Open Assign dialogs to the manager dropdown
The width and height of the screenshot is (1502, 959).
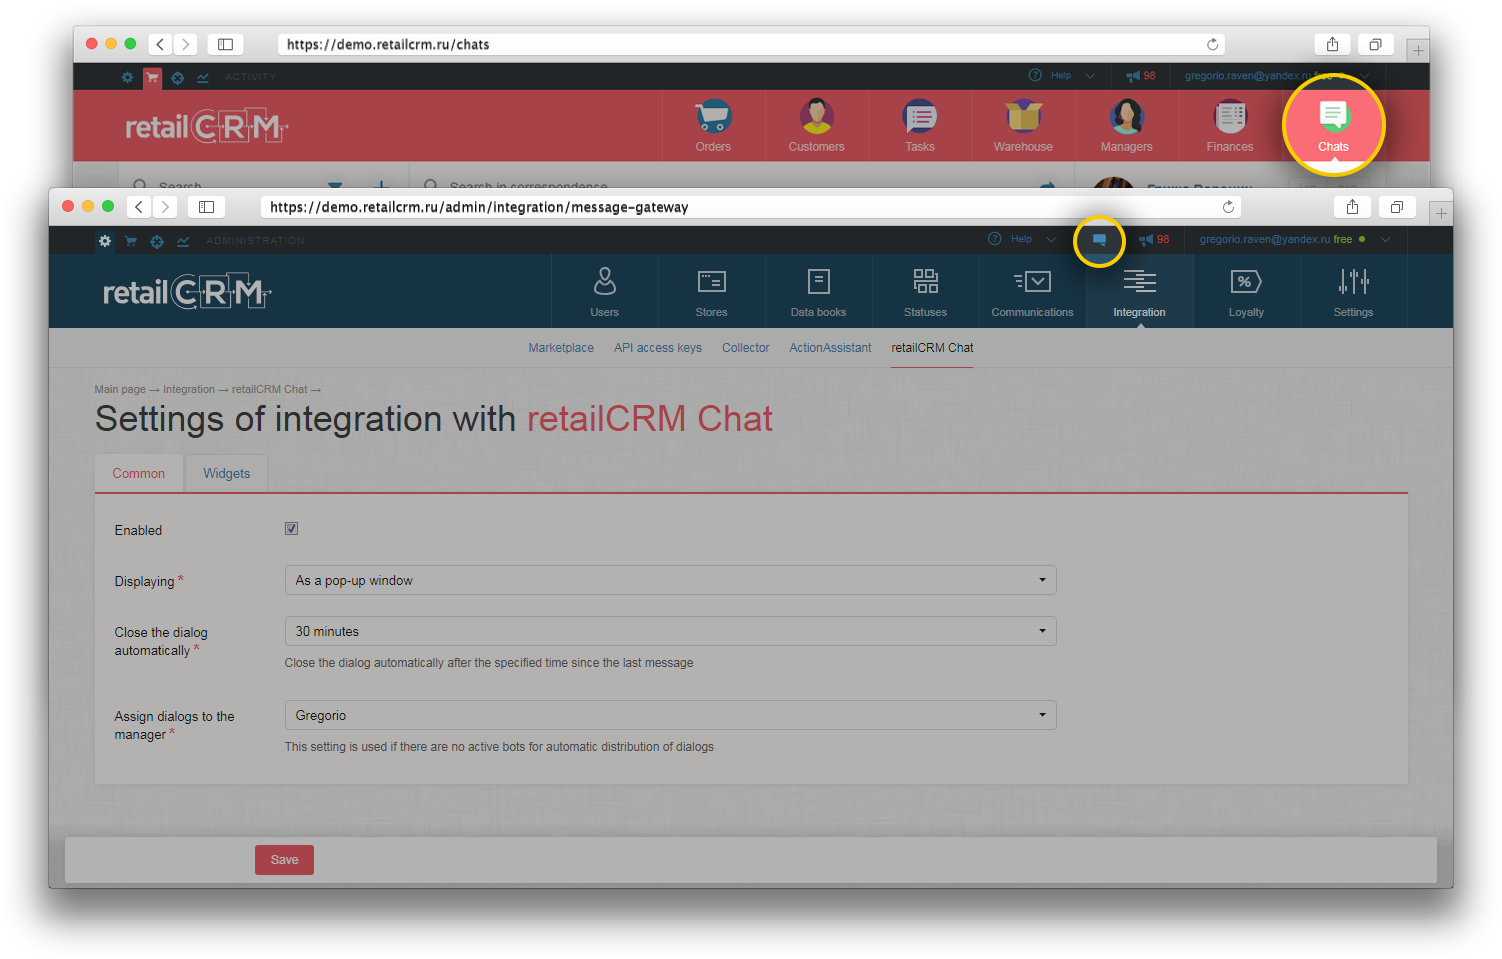[670, 715]
